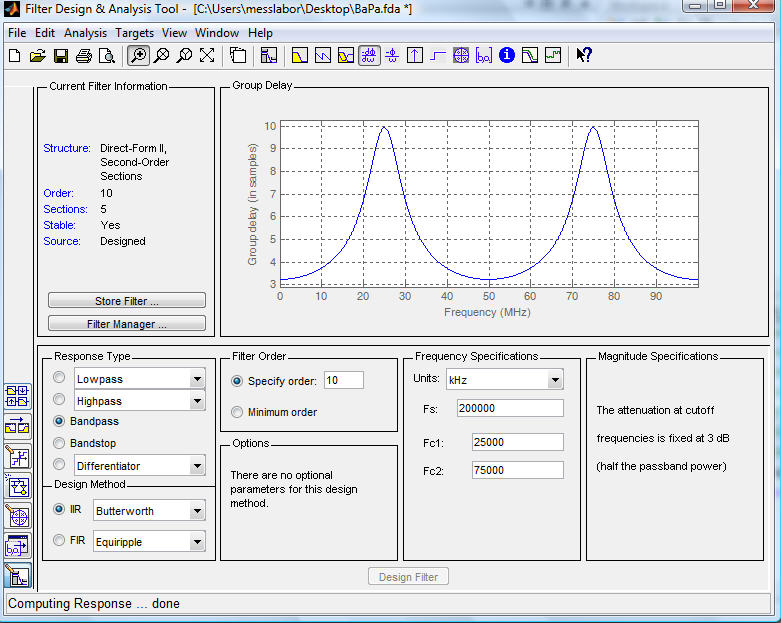Select the Zoom In tool
781x623 pixels.
click(x=139, y=56)
